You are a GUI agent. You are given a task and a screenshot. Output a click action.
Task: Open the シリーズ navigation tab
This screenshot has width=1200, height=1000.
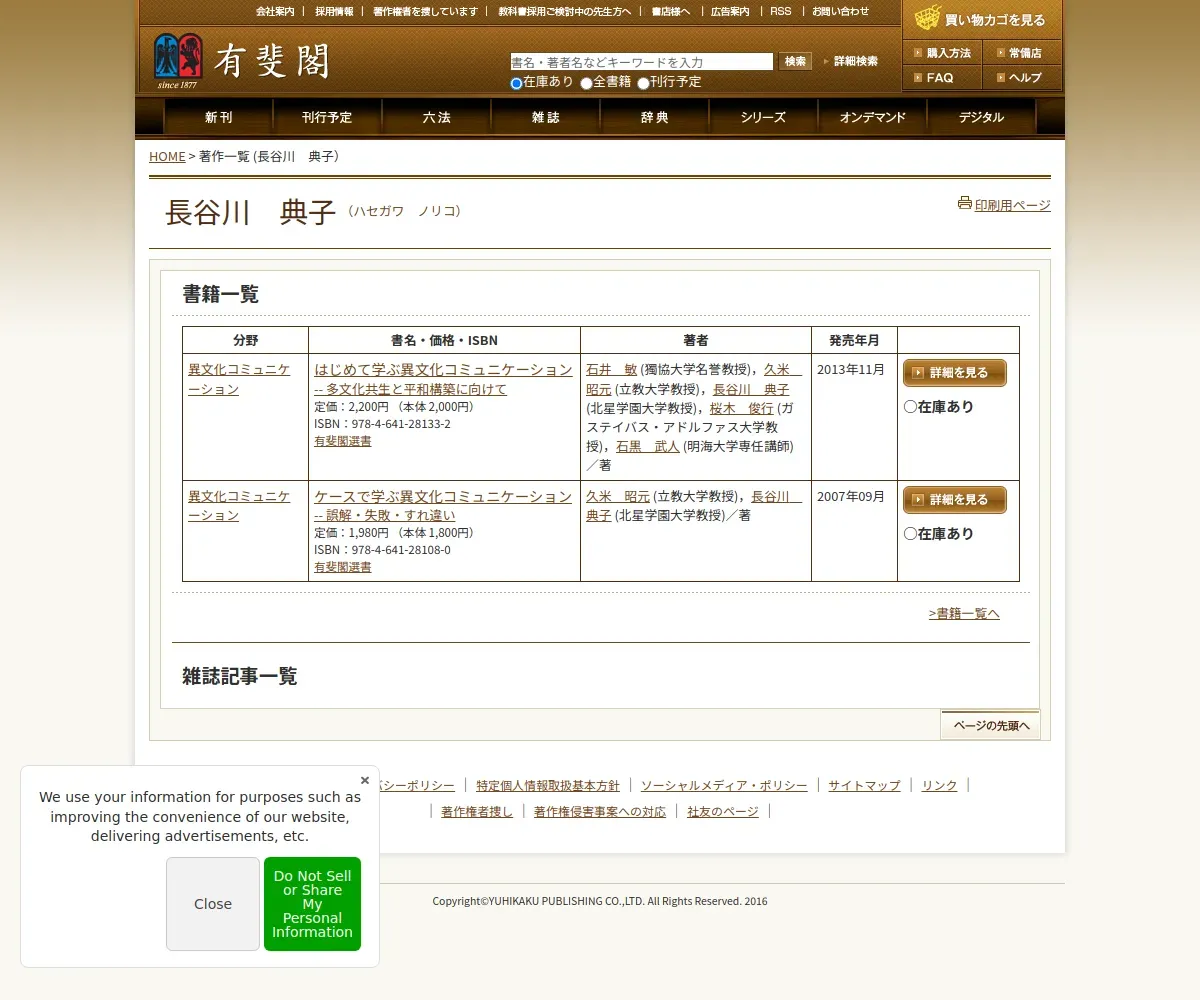(x=763, y=117)
